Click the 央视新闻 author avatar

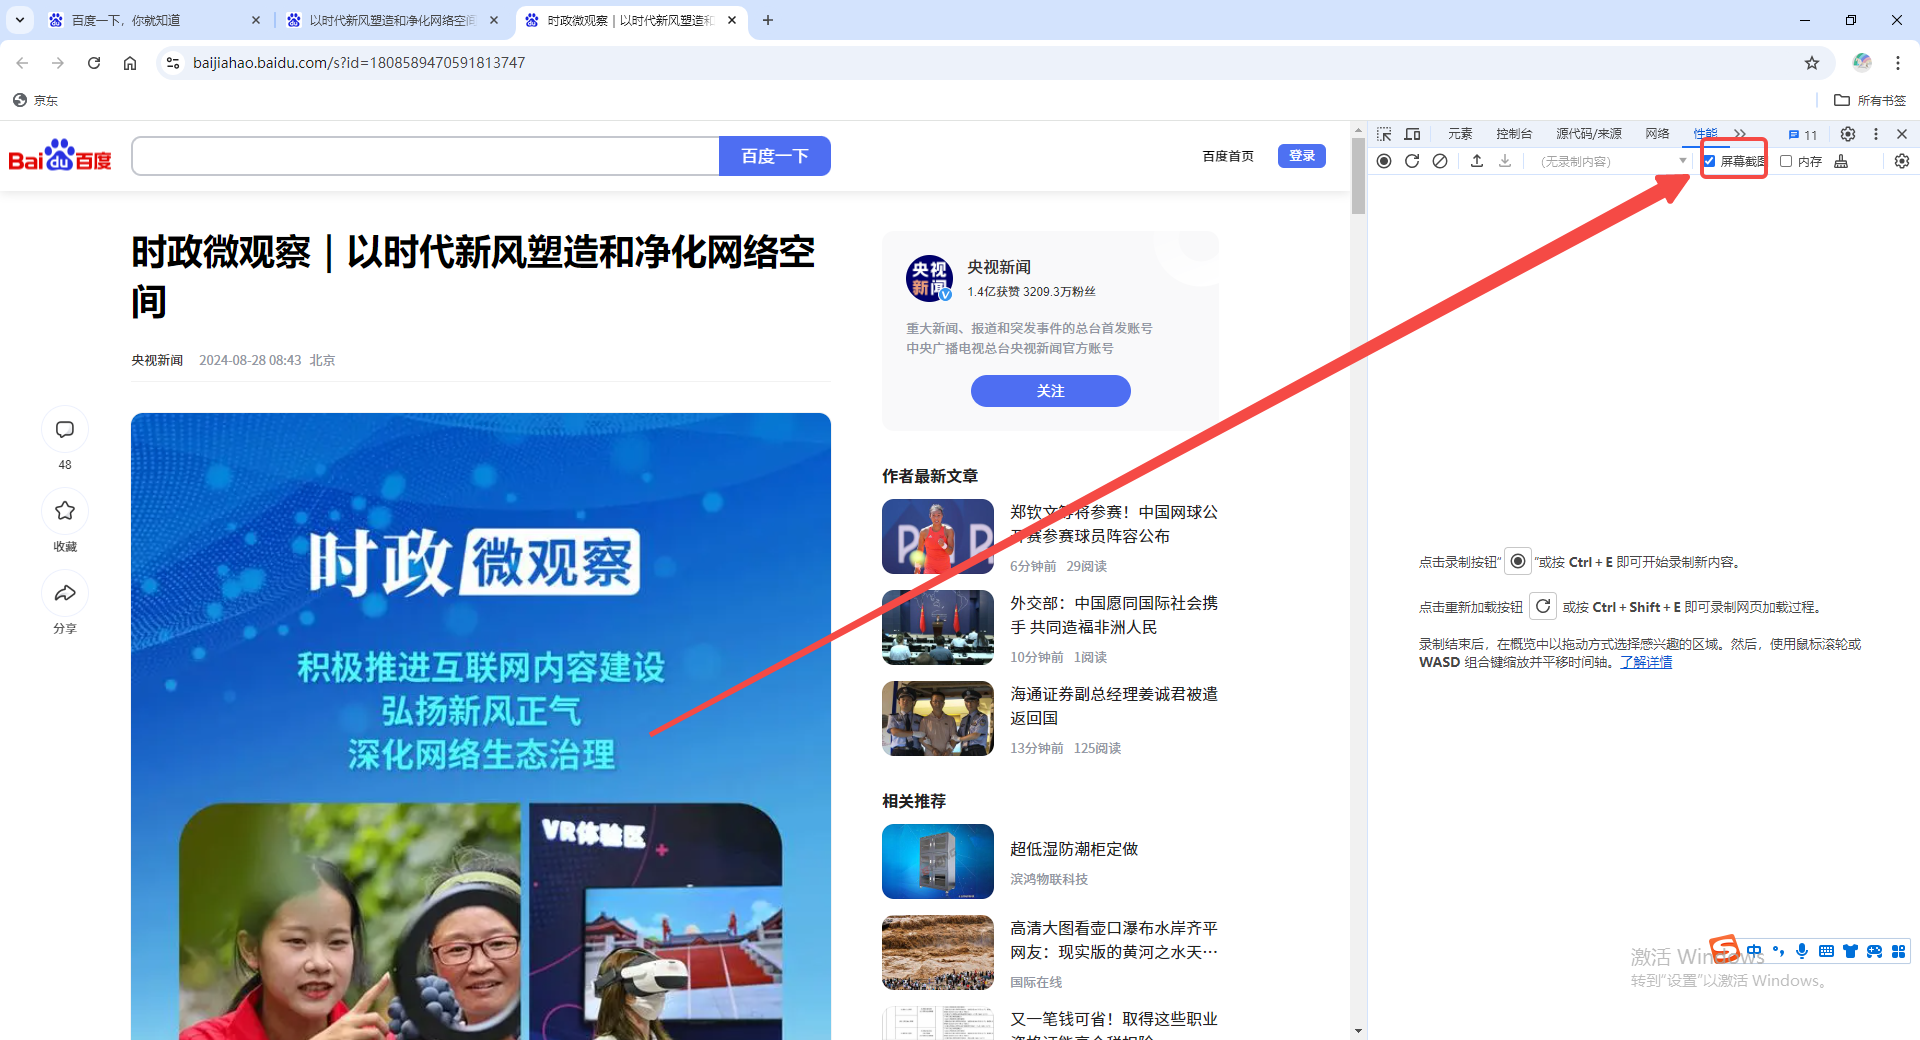coord(930,278)
